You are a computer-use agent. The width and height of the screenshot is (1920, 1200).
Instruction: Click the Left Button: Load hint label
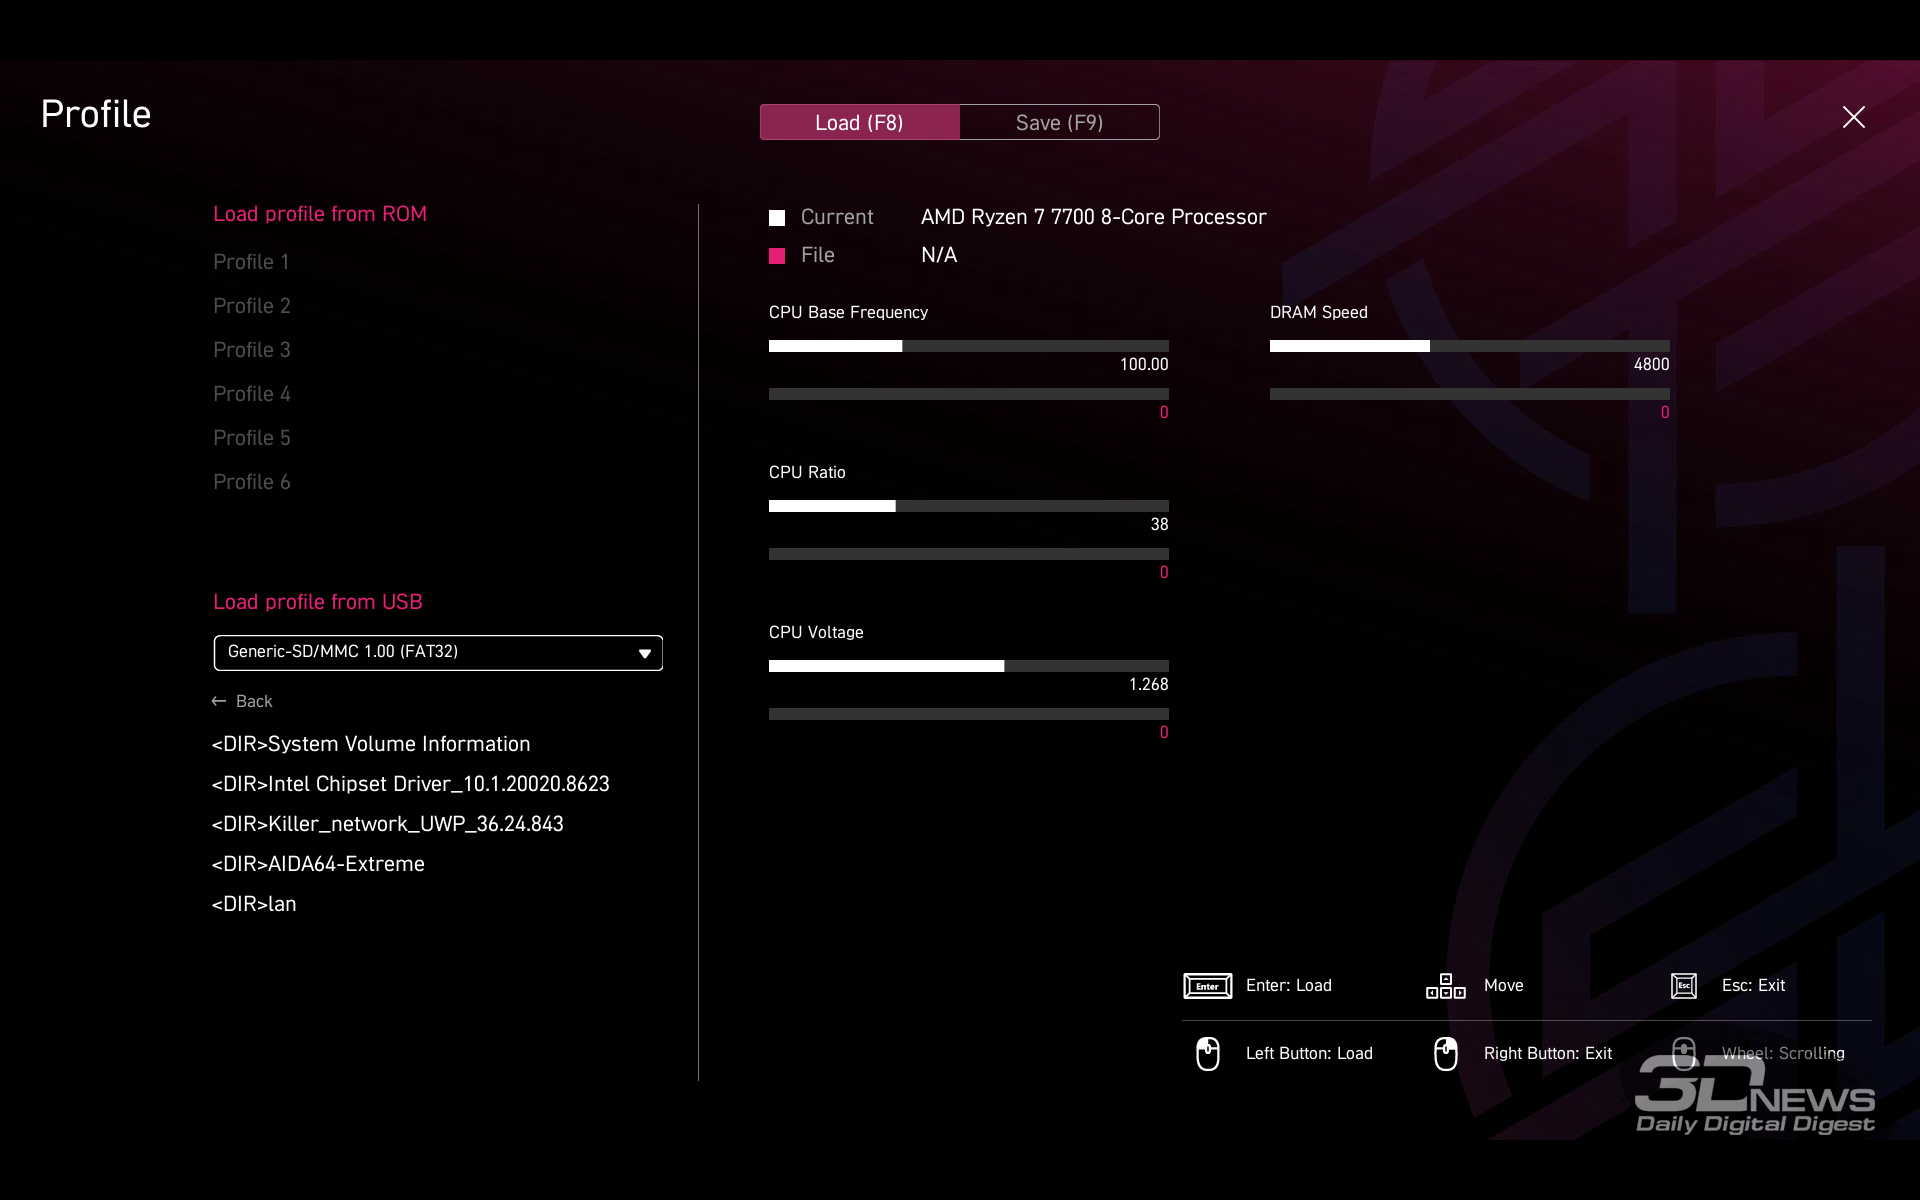pyautogui.click(x=1309, y=1054)
